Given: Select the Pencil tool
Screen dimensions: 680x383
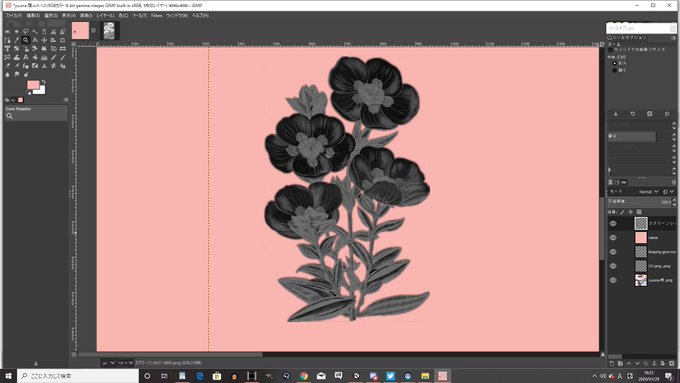Looking at the screenshot, I should coord(53,57).
